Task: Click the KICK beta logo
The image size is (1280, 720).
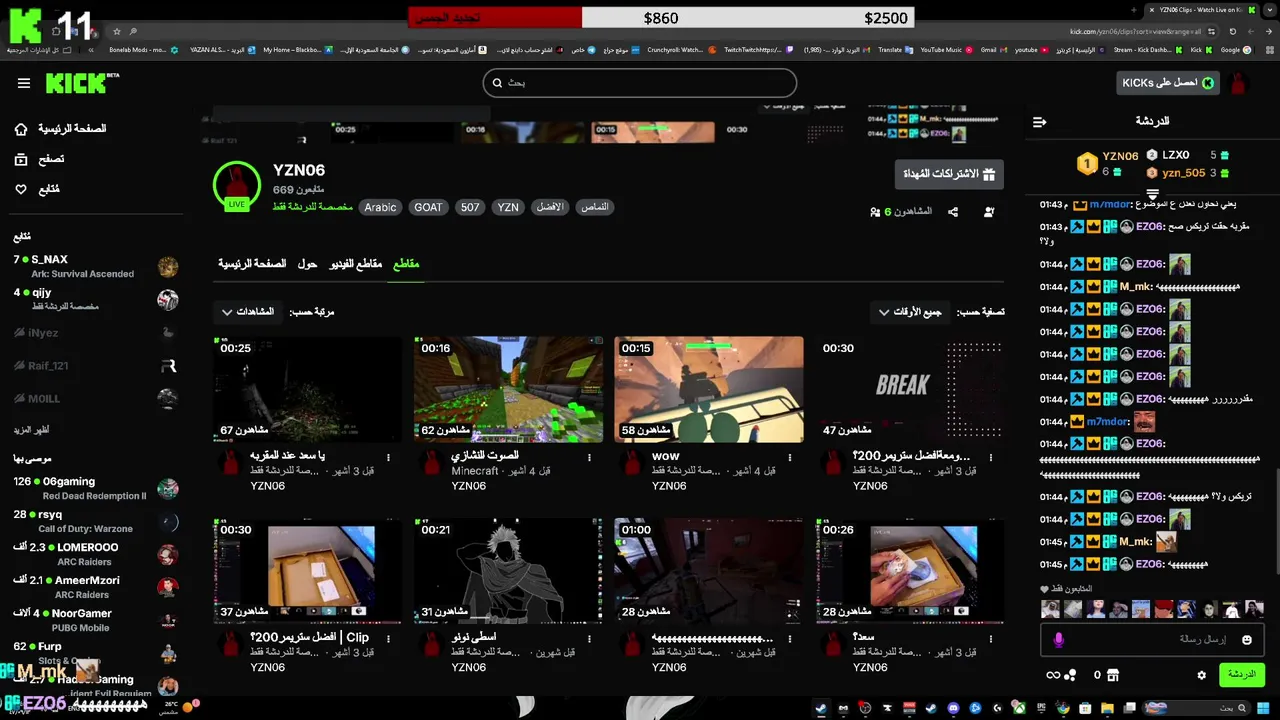Action: tap(82, 83)
